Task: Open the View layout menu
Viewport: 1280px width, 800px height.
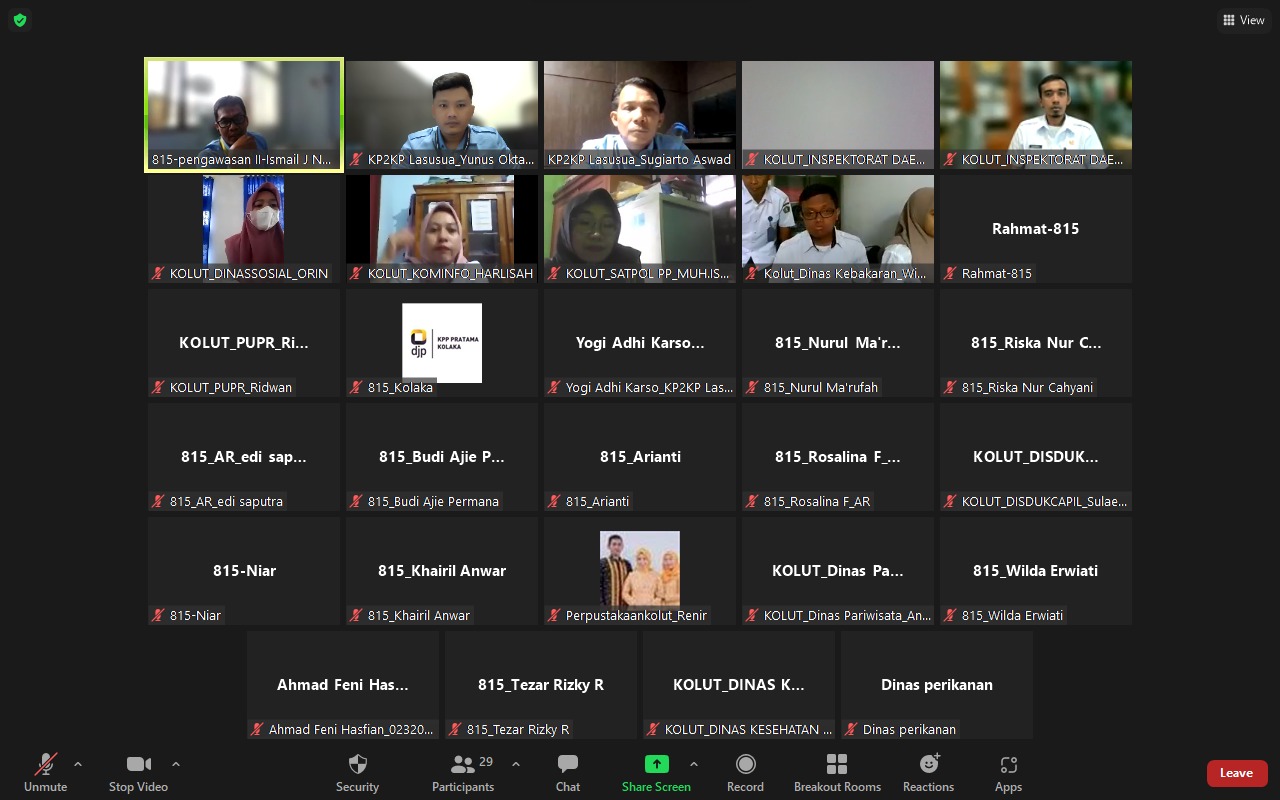Action: click(1243, 20)
